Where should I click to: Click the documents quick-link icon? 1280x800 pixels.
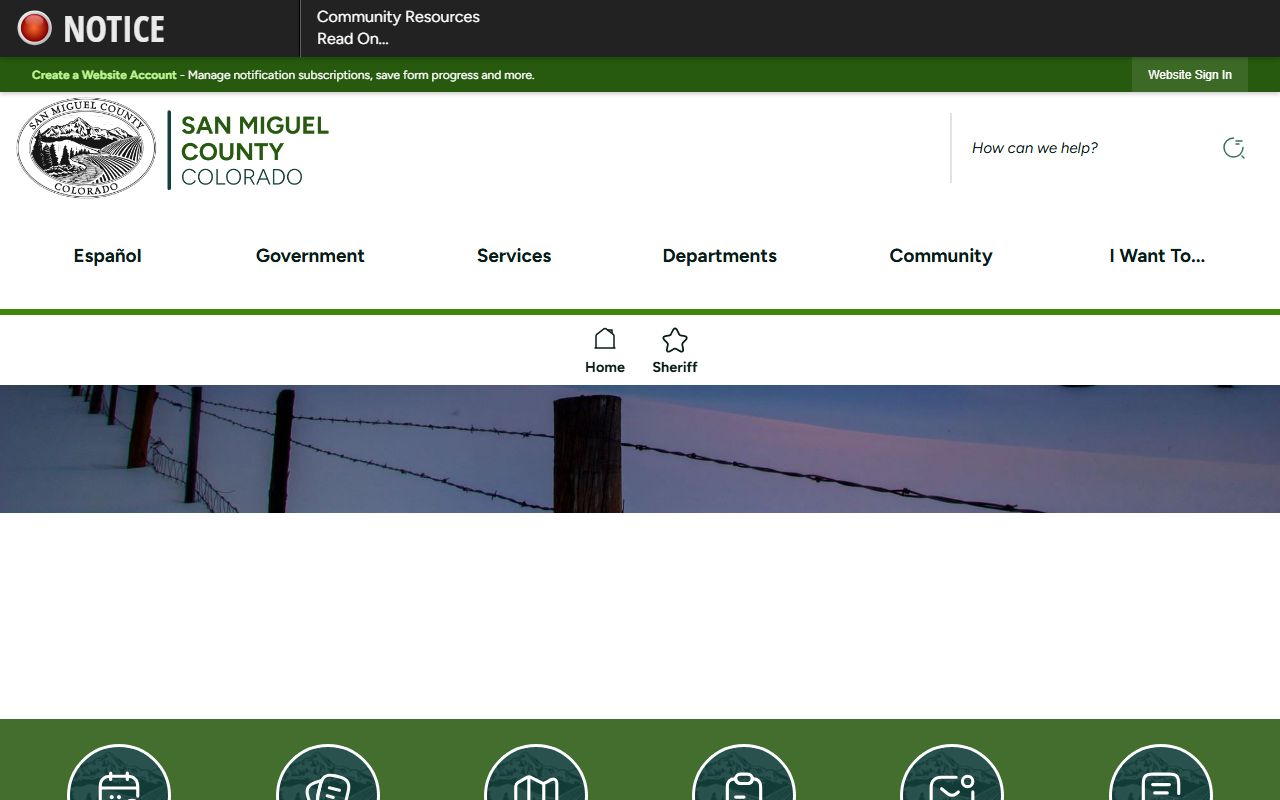point(328,772)
